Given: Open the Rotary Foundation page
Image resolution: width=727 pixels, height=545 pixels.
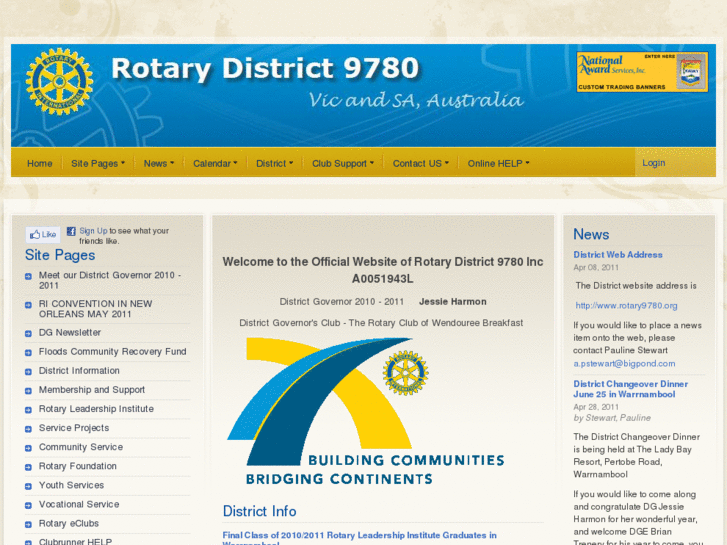Looking at the screenshot, I should point(78,466).
